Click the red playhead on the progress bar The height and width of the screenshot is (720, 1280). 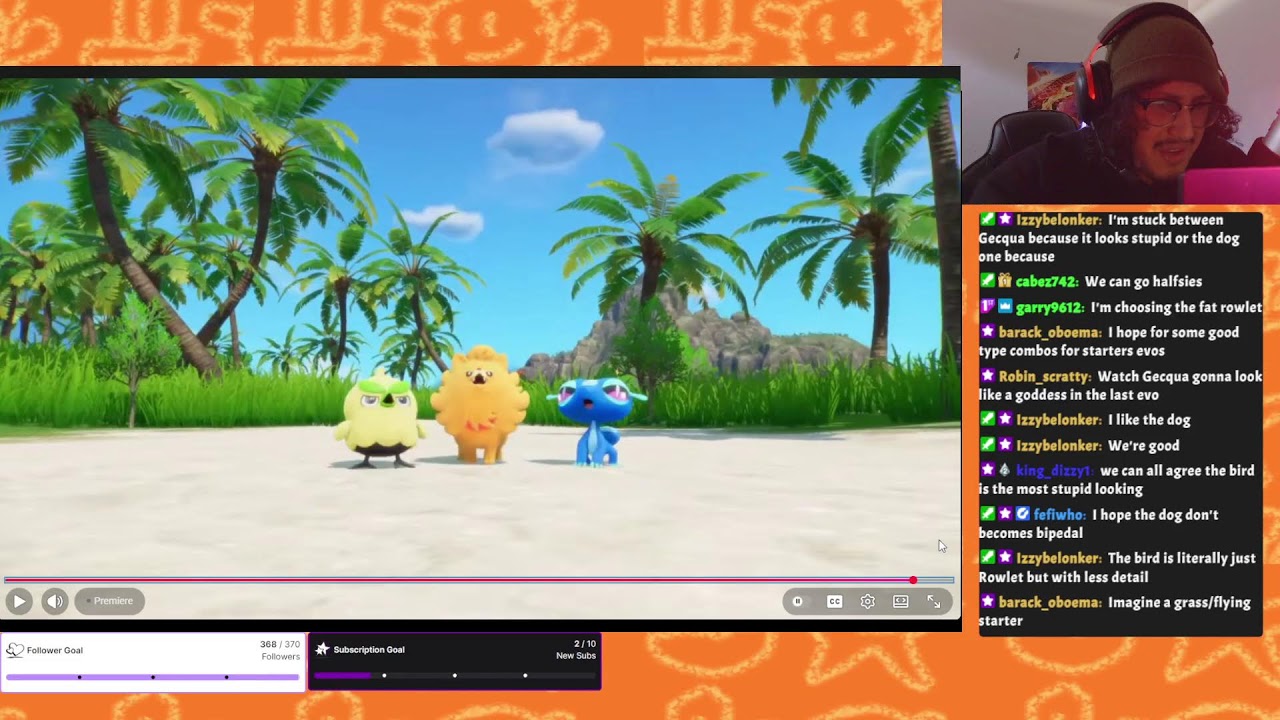[x=913, y=580]
